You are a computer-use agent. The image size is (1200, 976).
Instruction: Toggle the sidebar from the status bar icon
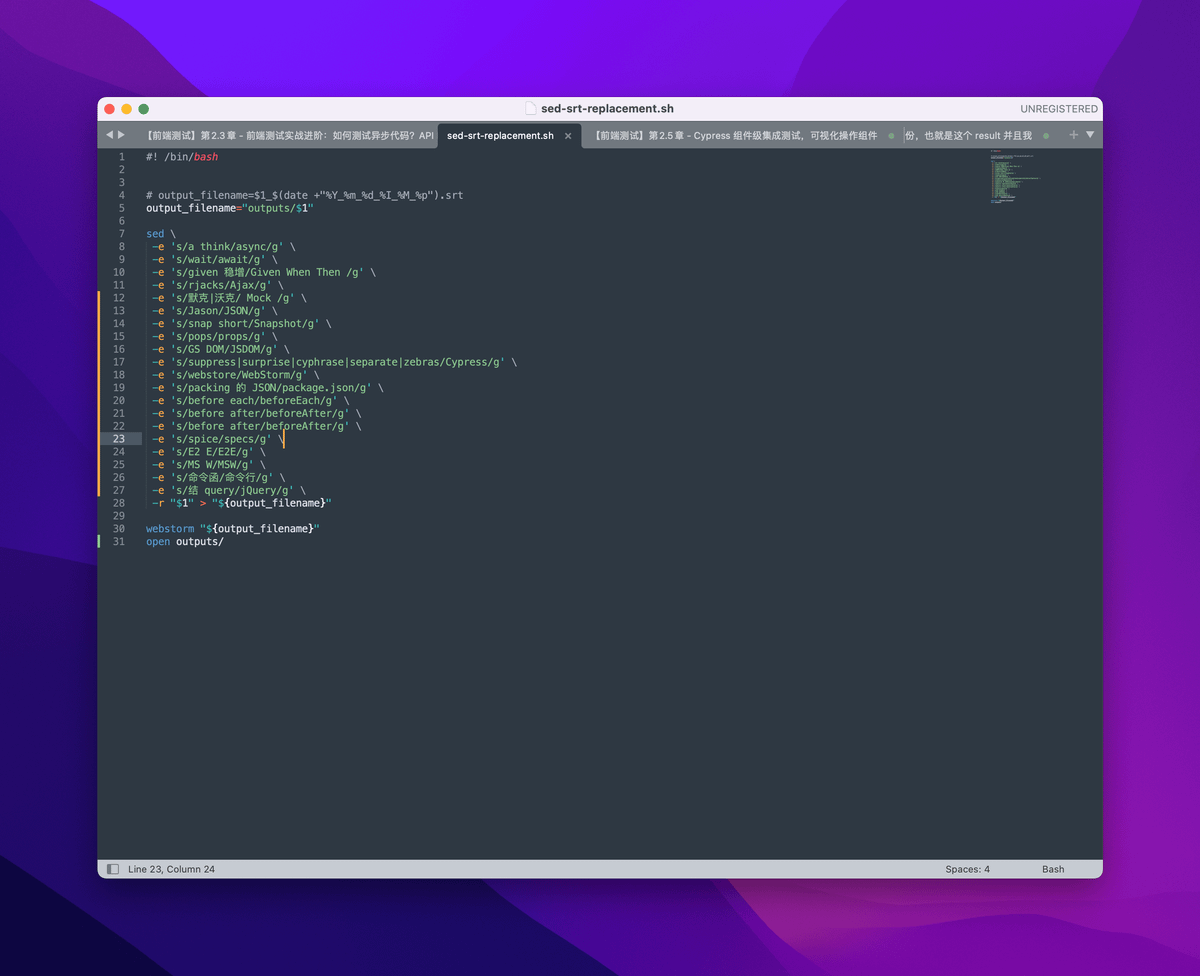pos(113,869)
